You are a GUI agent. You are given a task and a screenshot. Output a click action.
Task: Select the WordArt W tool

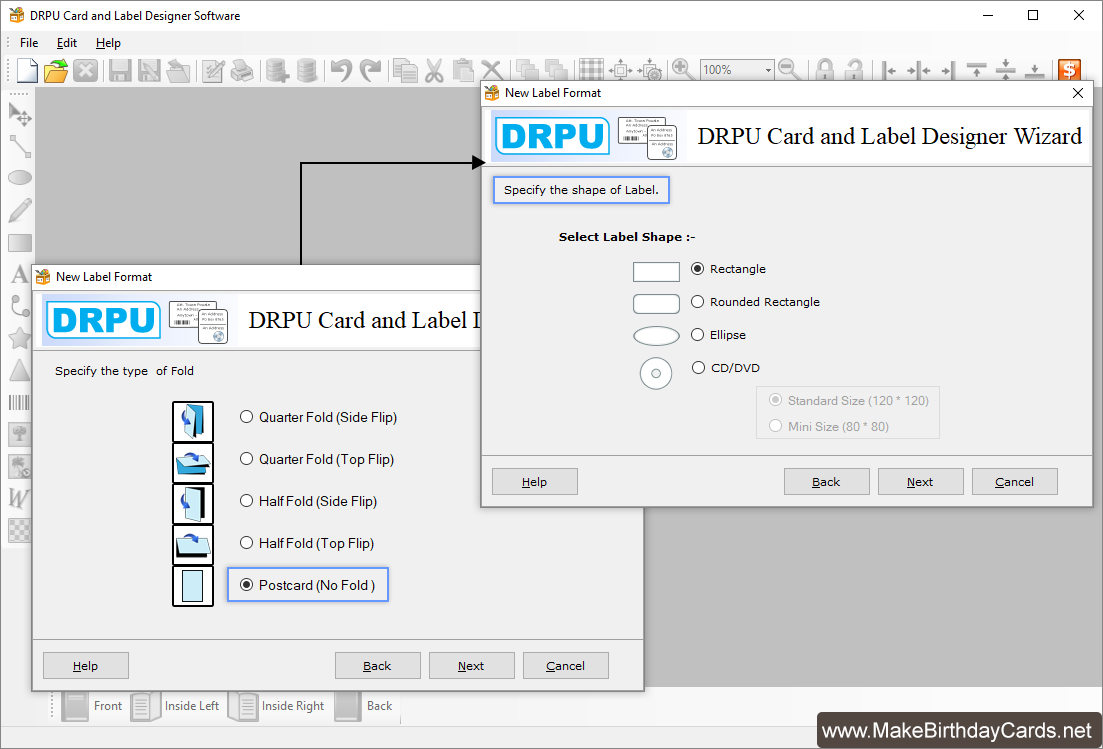[20, 498]
